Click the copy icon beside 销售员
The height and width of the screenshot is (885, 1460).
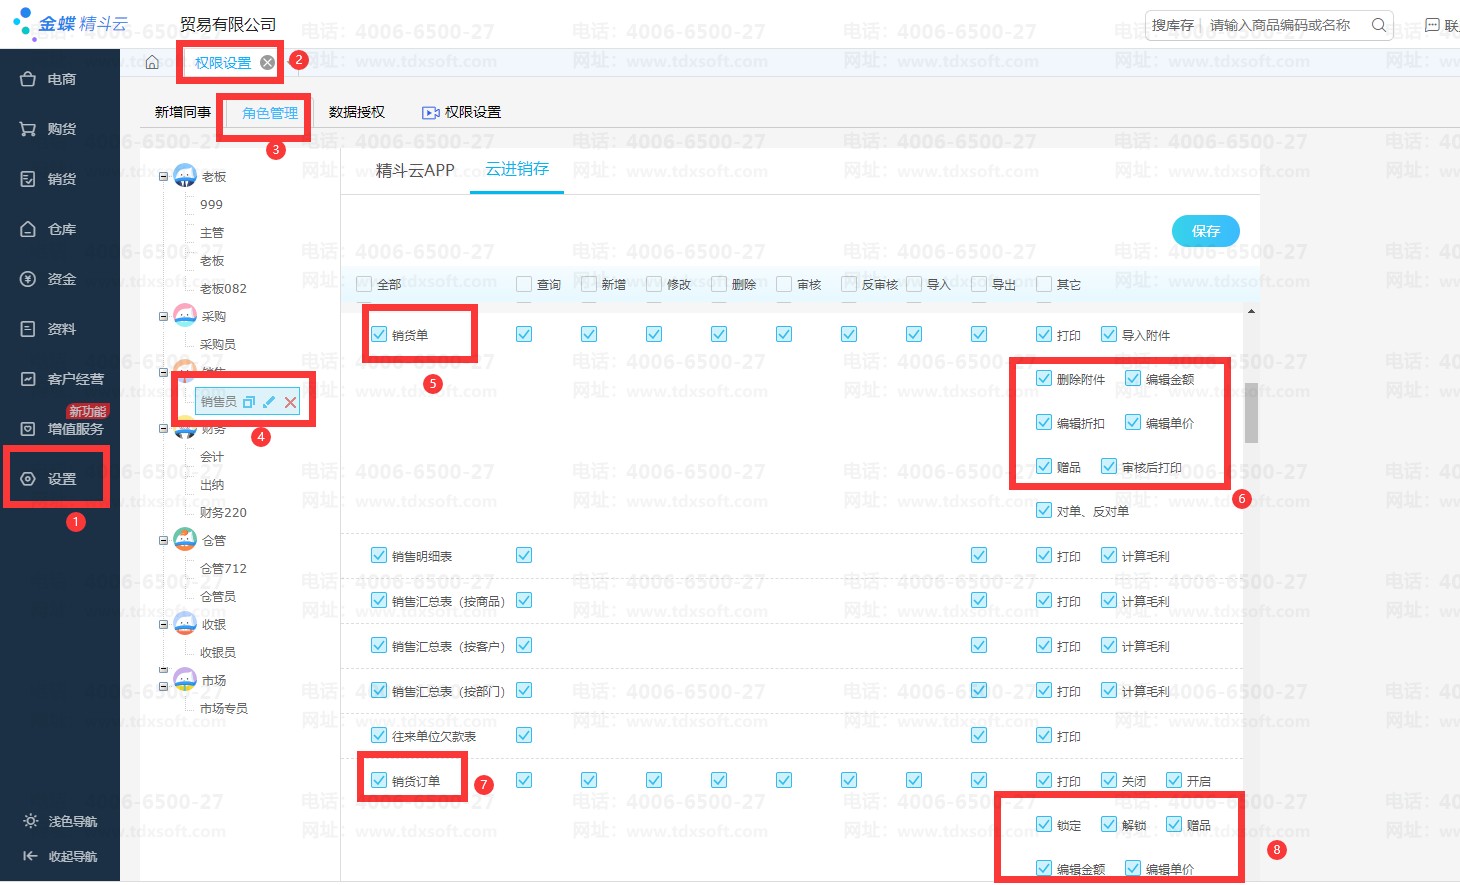pyautogui.click(x=249, y=402)
